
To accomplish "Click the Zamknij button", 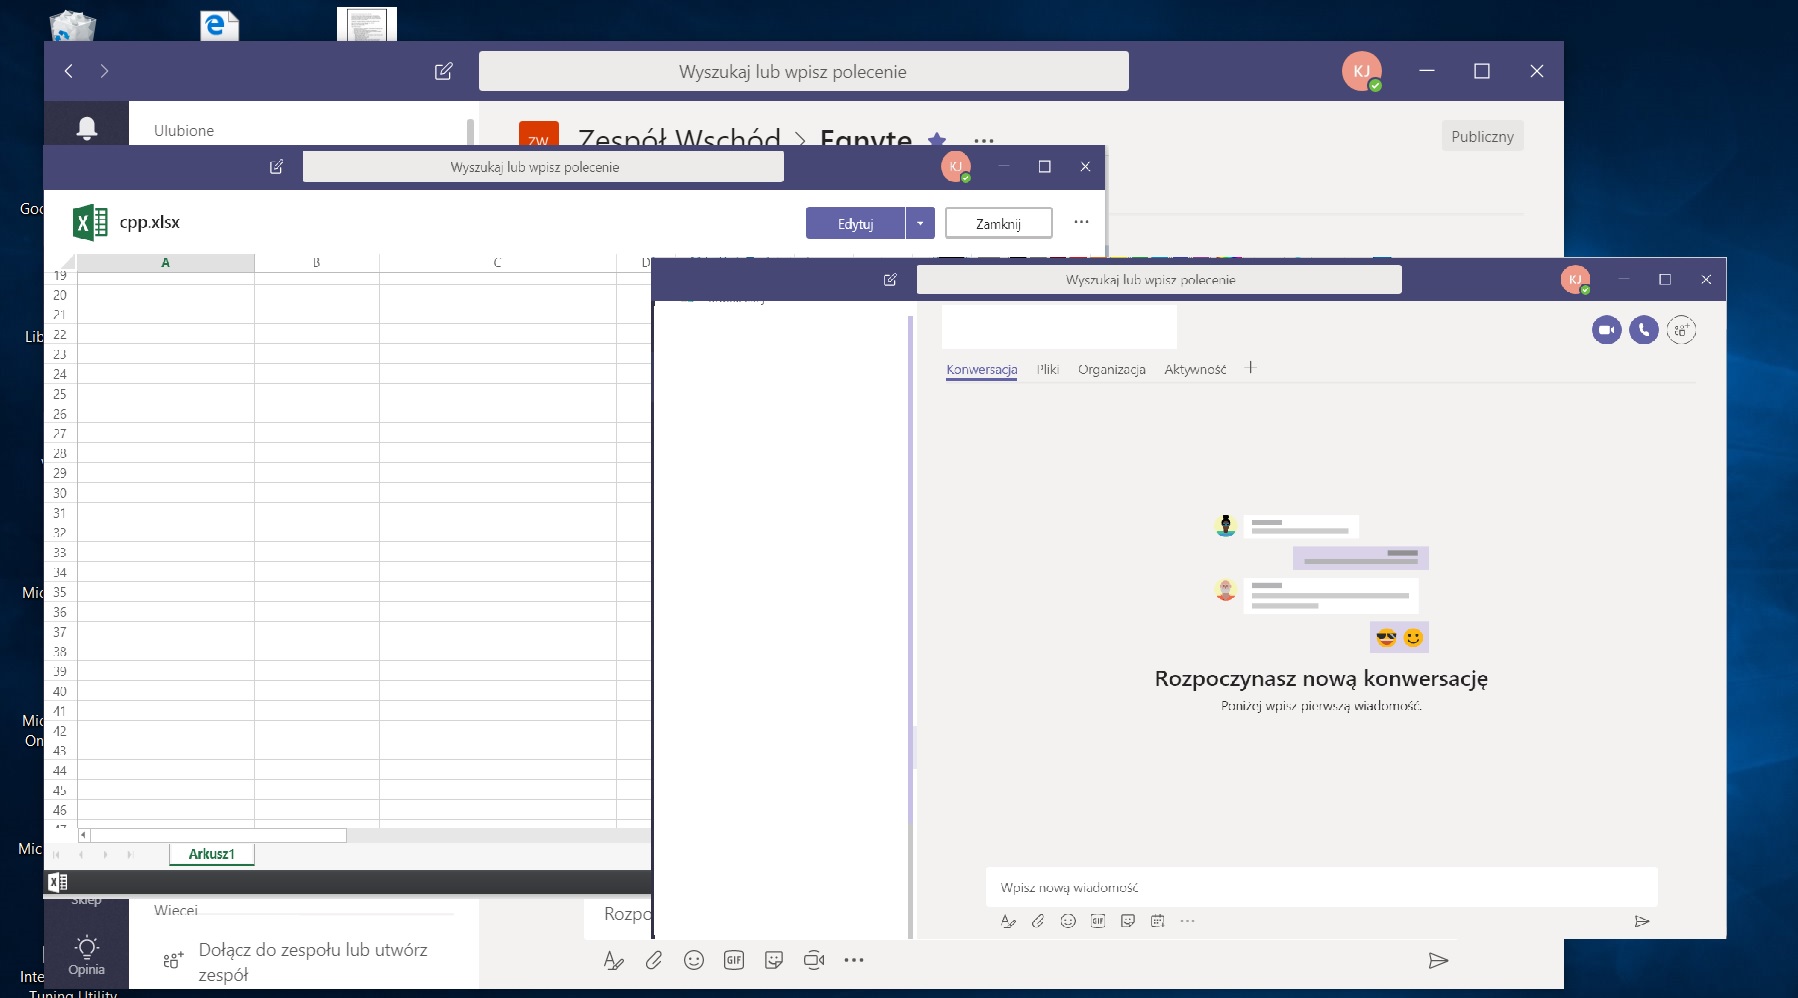I will 998,223.
